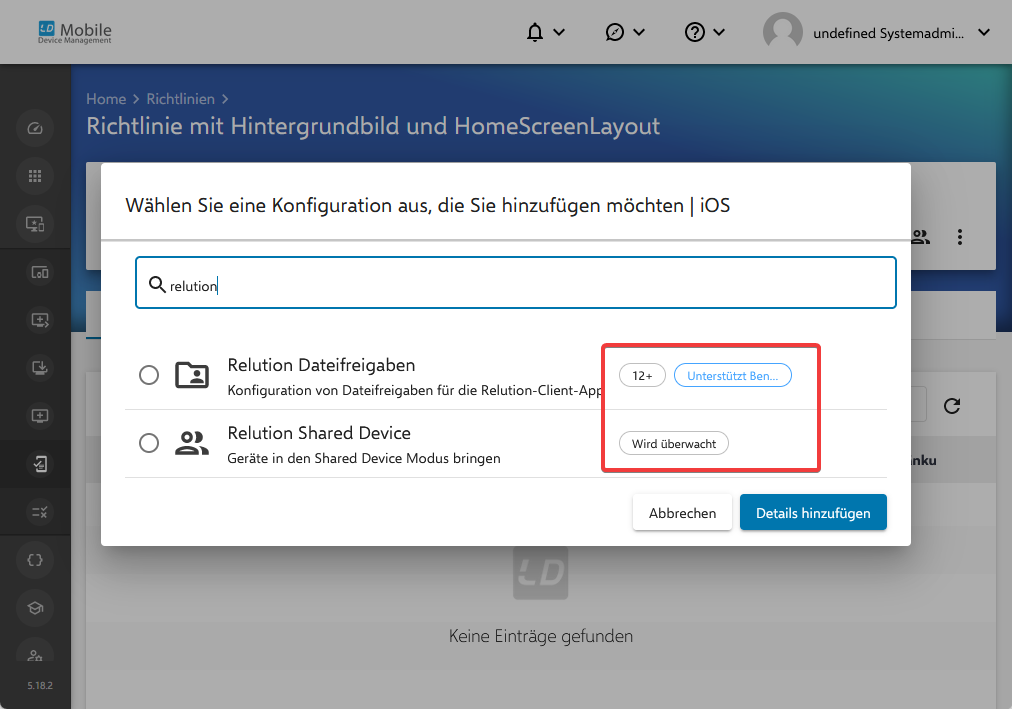Open the help question mark icon

pos(694,32)
